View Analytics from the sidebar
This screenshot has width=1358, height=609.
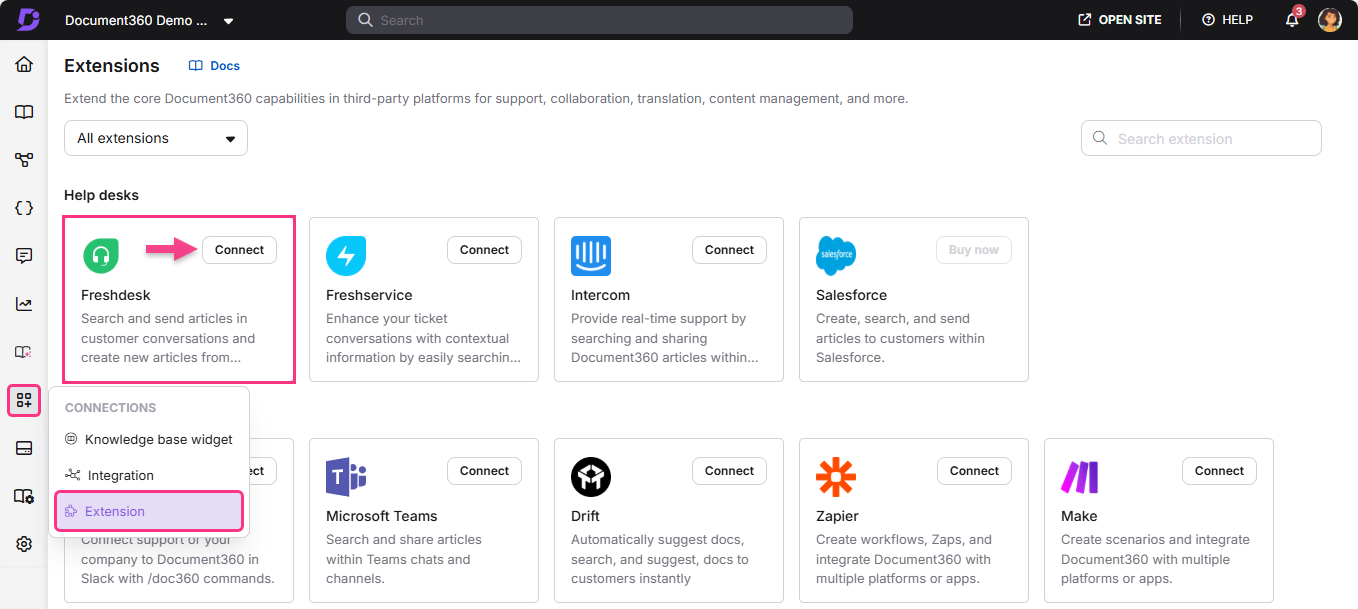coord(23,303)
